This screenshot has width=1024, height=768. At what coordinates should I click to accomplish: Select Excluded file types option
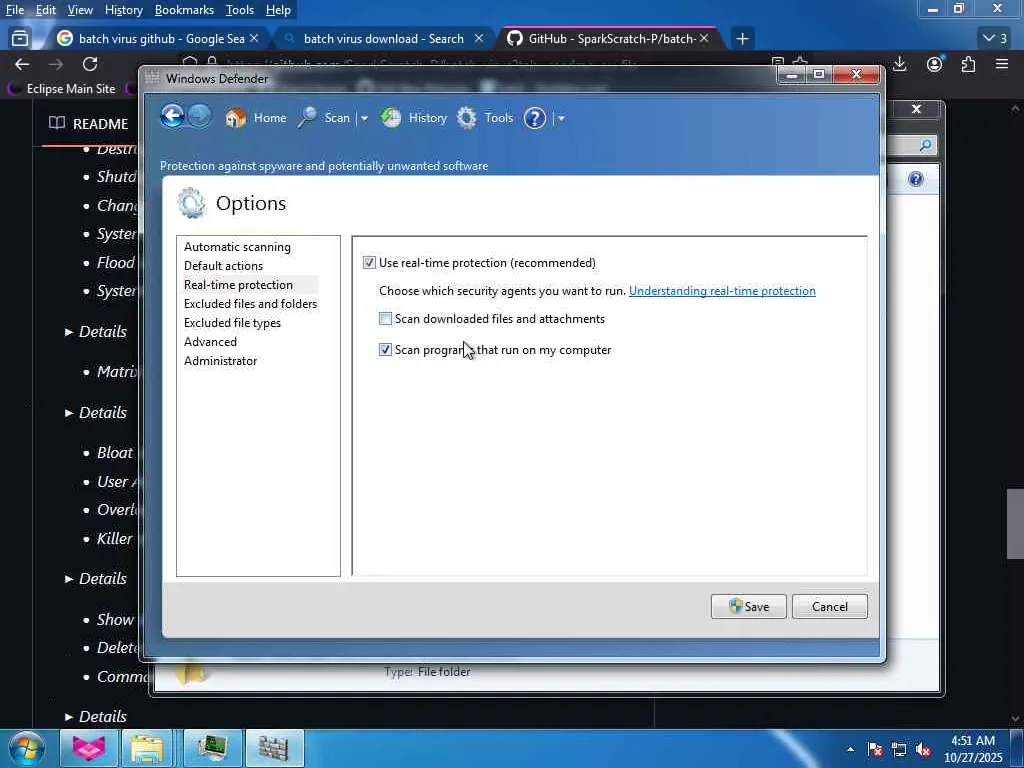pos(232,323)
